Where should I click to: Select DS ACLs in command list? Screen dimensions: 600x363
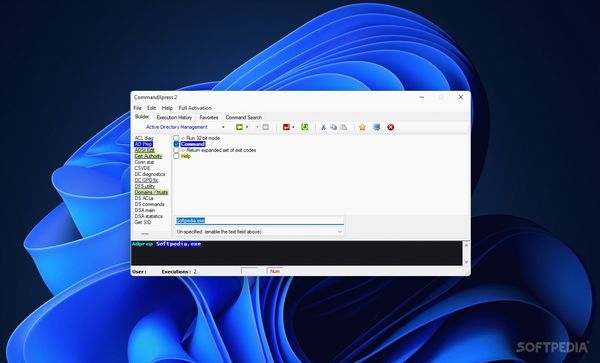[x=144, y=198]
